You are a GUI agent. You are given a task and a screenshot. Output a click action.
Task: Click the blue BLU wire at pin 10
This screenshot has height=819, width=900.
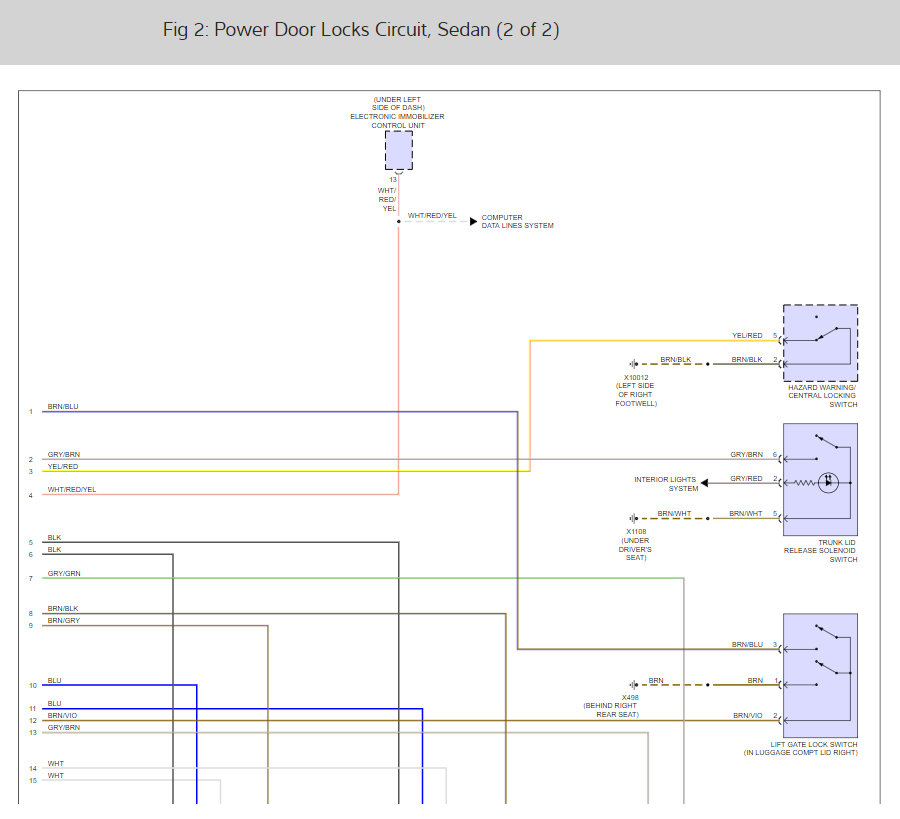click(120, 685)
